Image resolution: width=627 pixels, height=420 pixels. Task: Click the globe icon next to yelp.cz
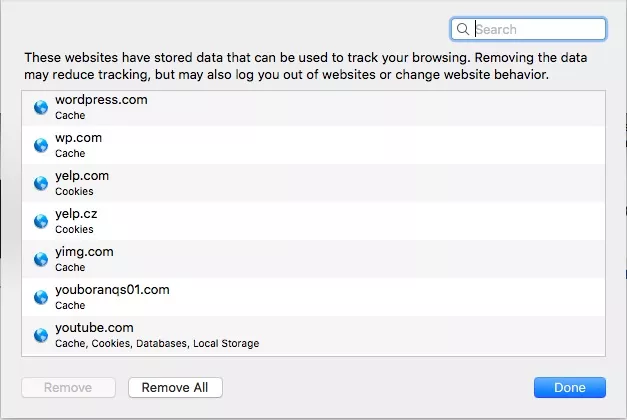[x=41, y=222]
